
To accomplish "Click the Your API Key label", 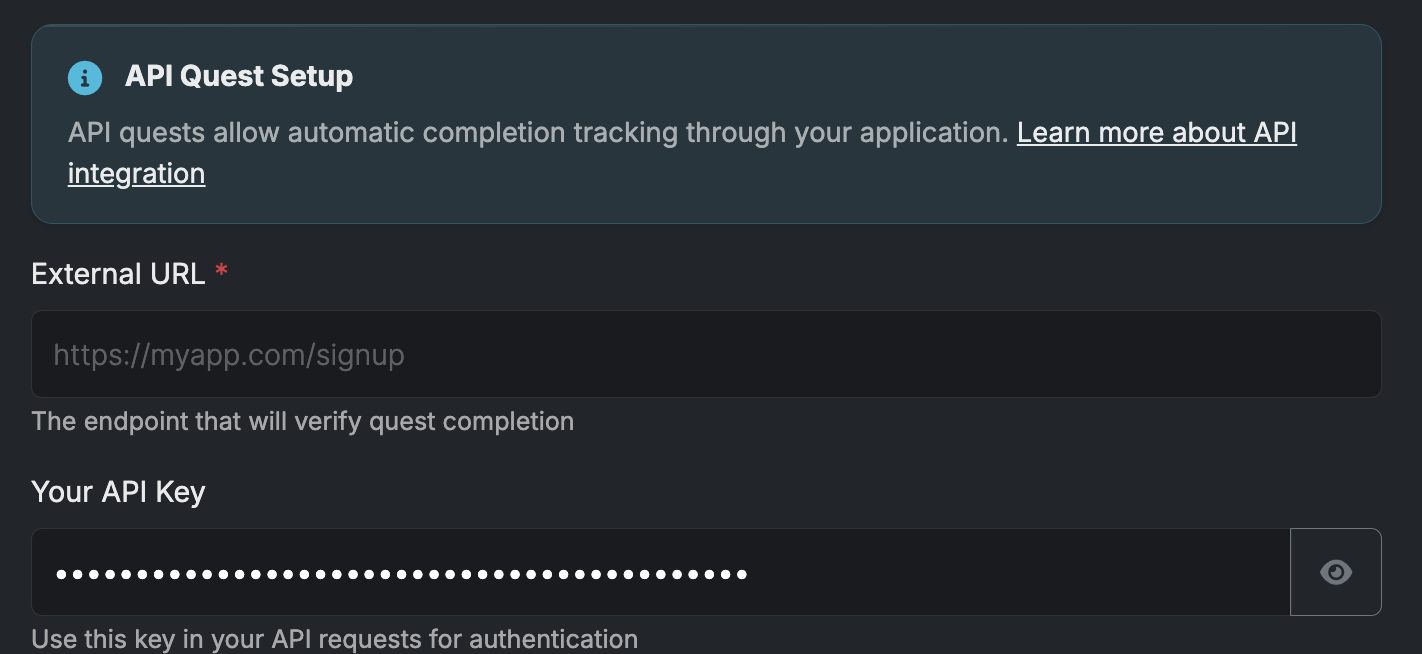I will click(x=118, y=492).
